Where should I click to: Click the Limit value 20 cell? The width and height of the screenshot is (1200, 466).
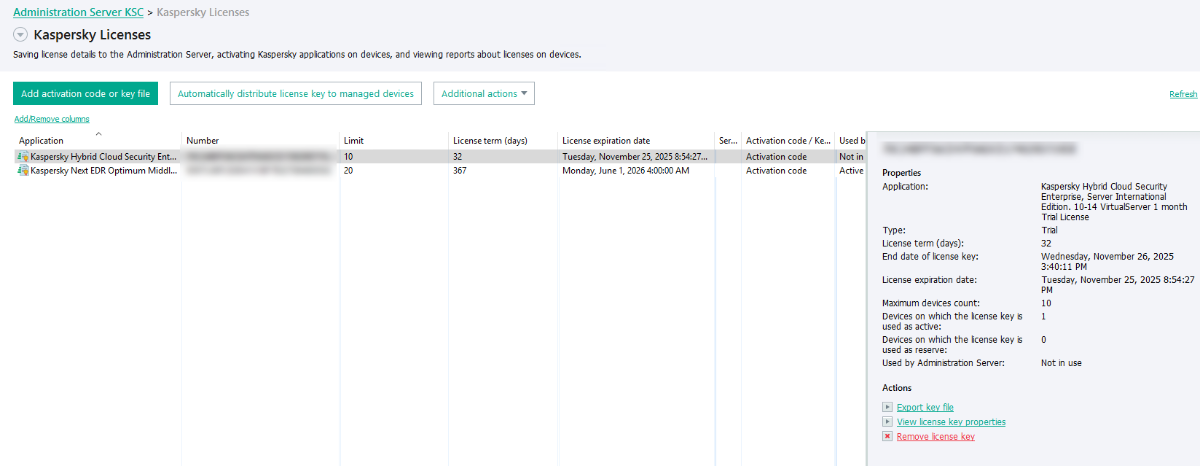tap(349, 171)
